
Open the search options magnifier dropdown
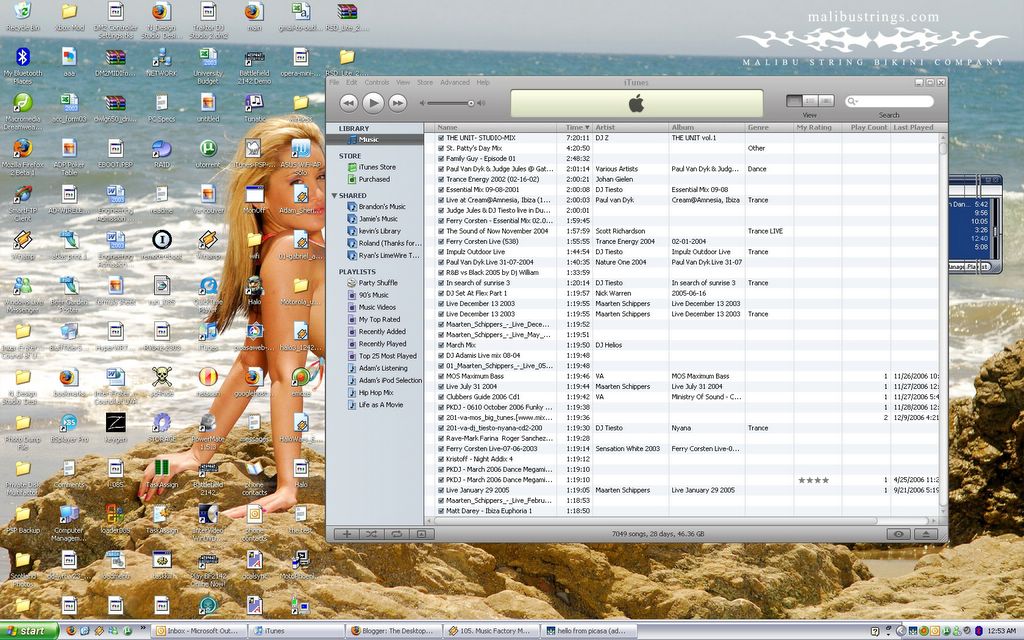click(x=852, y=101)
